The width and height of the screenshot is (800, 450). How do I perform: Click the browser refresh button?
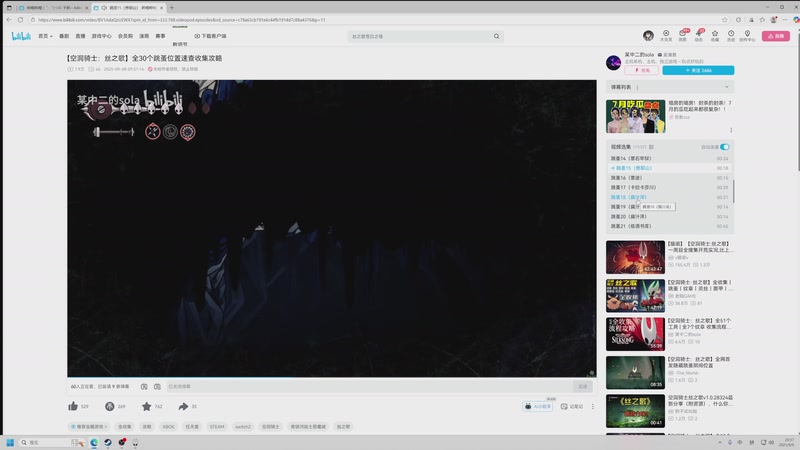coord(20,19)
